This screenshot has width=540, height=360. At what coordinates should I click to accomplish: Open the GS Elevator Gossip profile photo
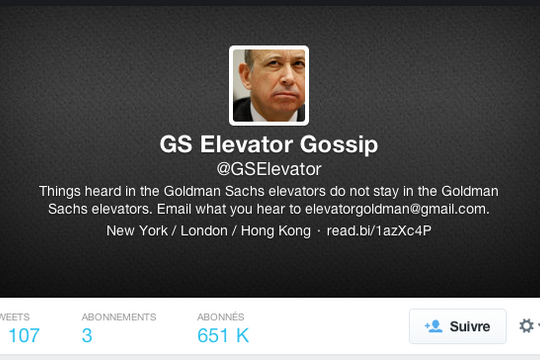click(269, 85)
